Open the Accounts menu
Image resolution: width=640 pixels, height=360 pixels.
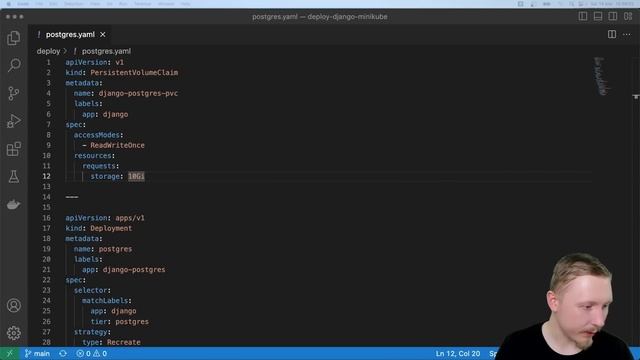[13, 305]
